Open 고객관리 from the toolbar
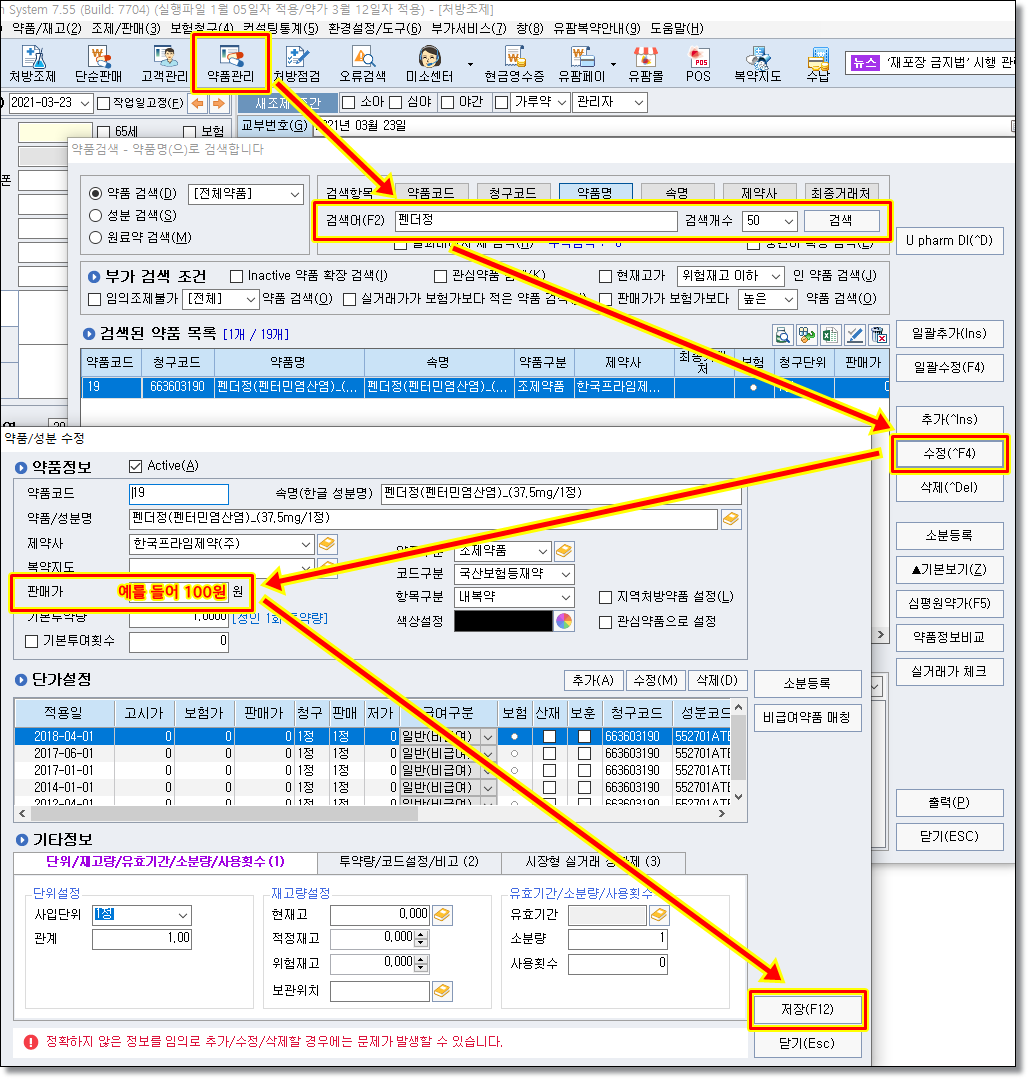Screen dimensions: 1028x1079 (165, 62)
